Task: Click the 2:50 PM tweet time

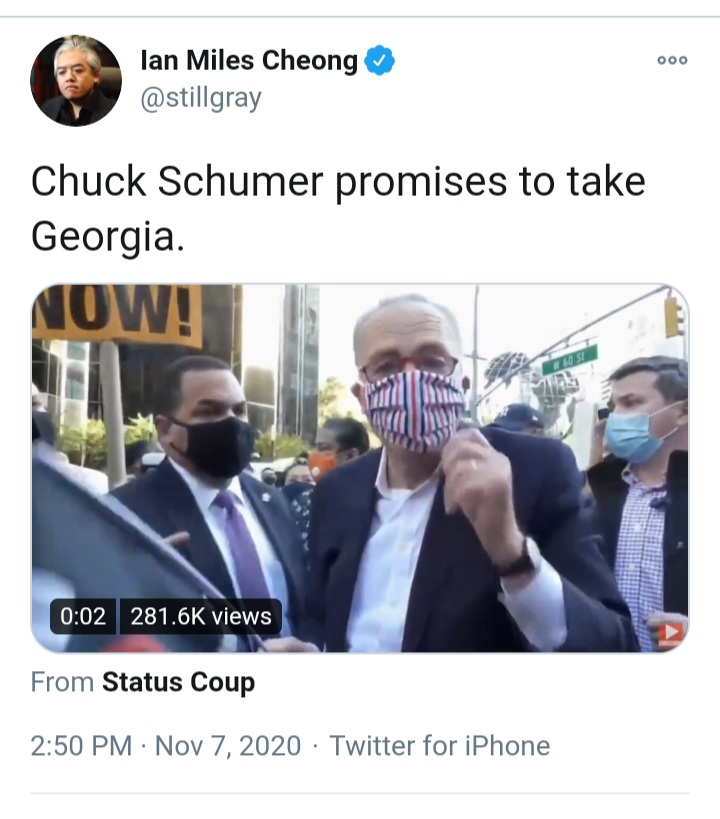Action: [x=81, y=746]
